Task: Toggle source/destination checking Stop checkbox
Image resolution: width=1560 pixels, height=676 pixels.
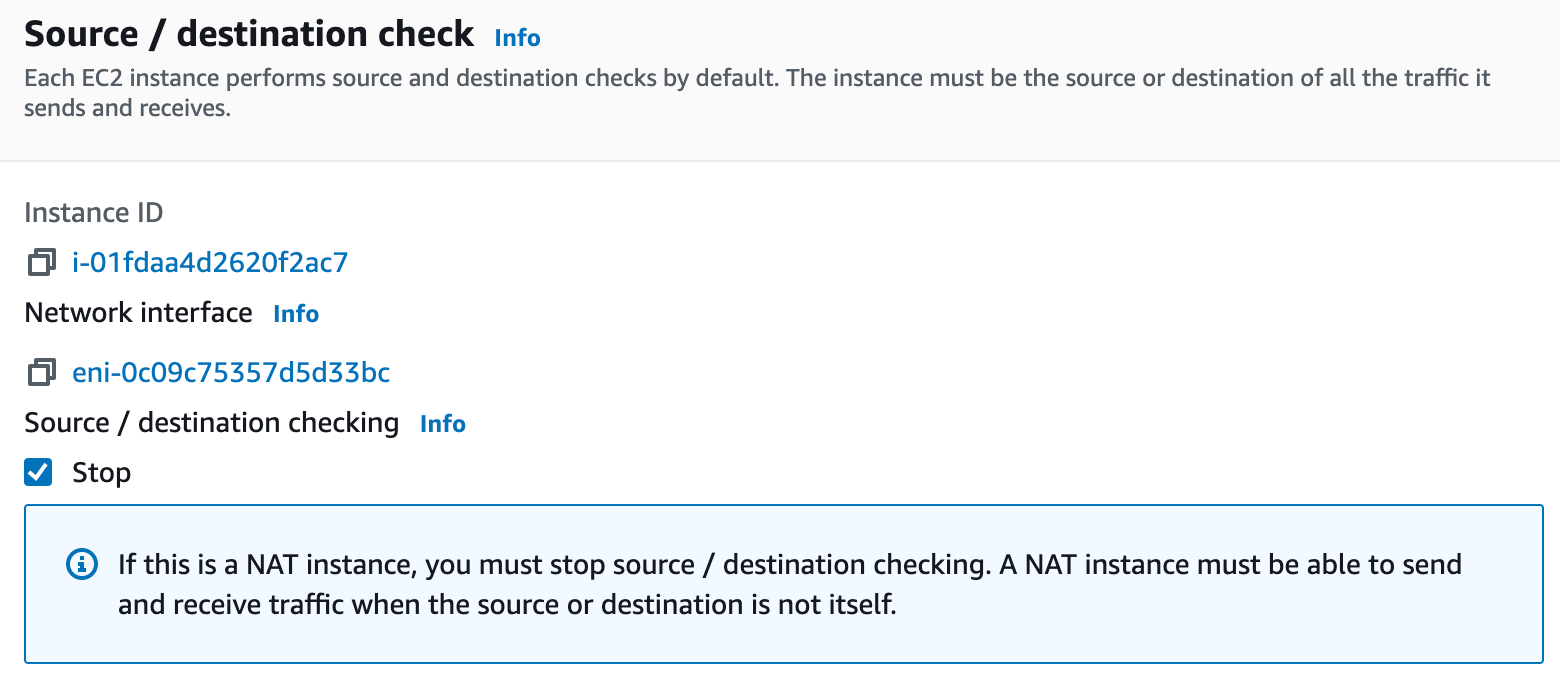Action: pyautogui.click(x=37, y=471)
